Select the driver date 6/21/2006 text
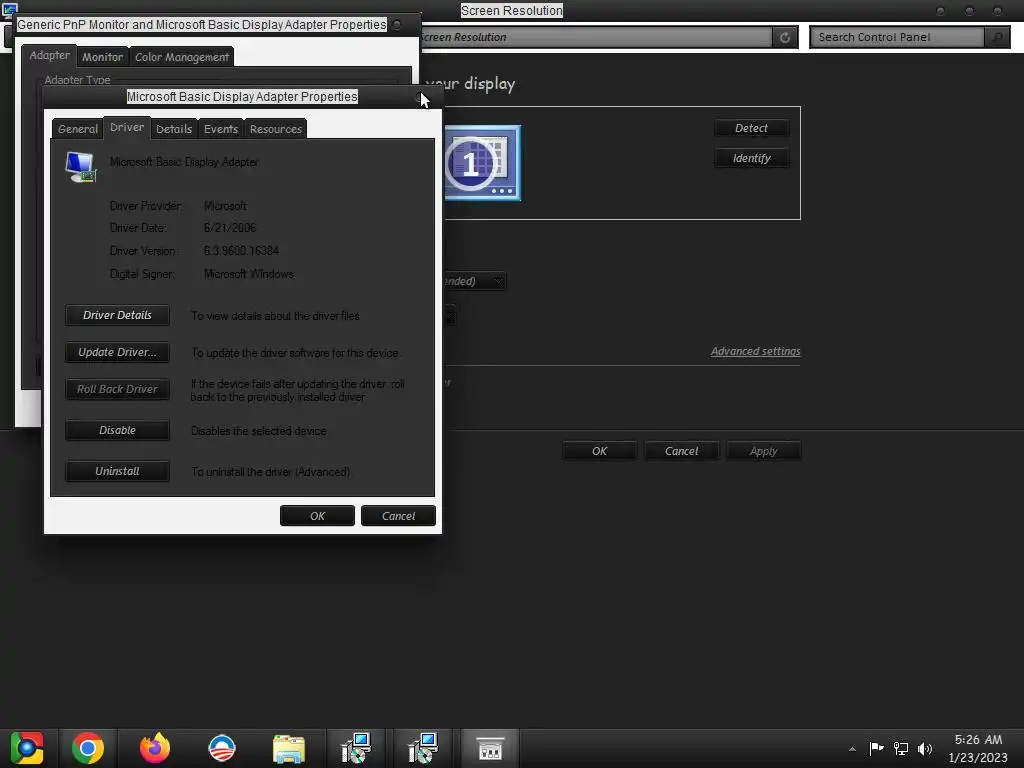This screenshot has height=768, width=1024. pos(230,228)
